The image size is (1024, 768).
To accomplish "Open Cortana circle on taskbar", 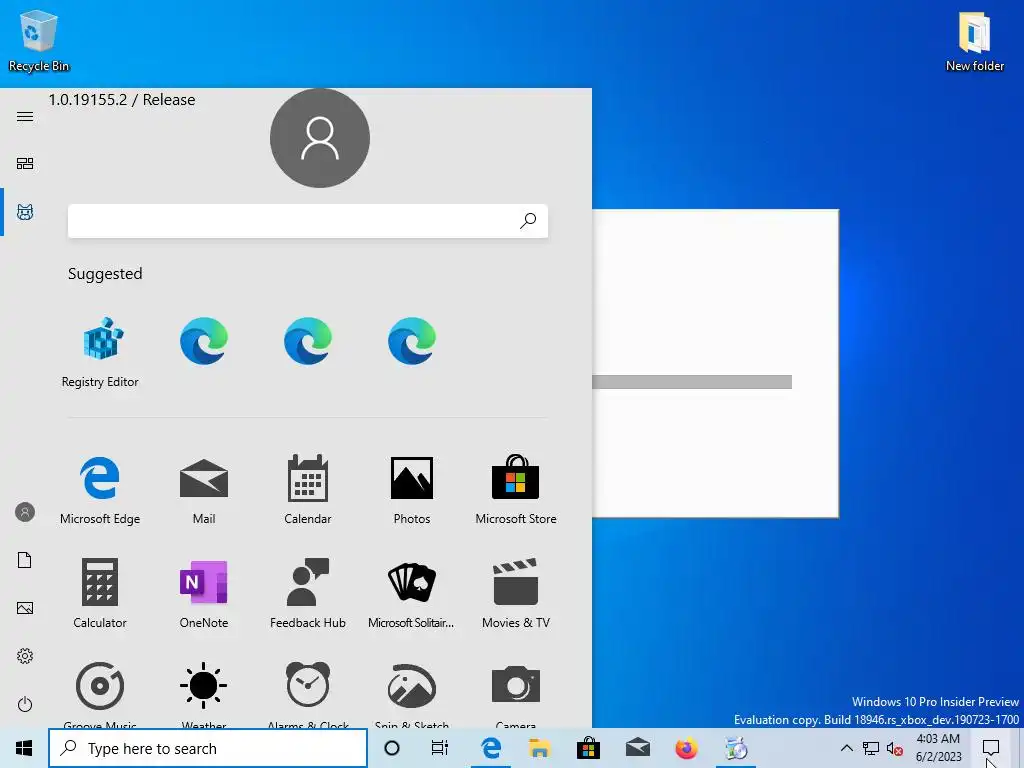I will 392,748.
